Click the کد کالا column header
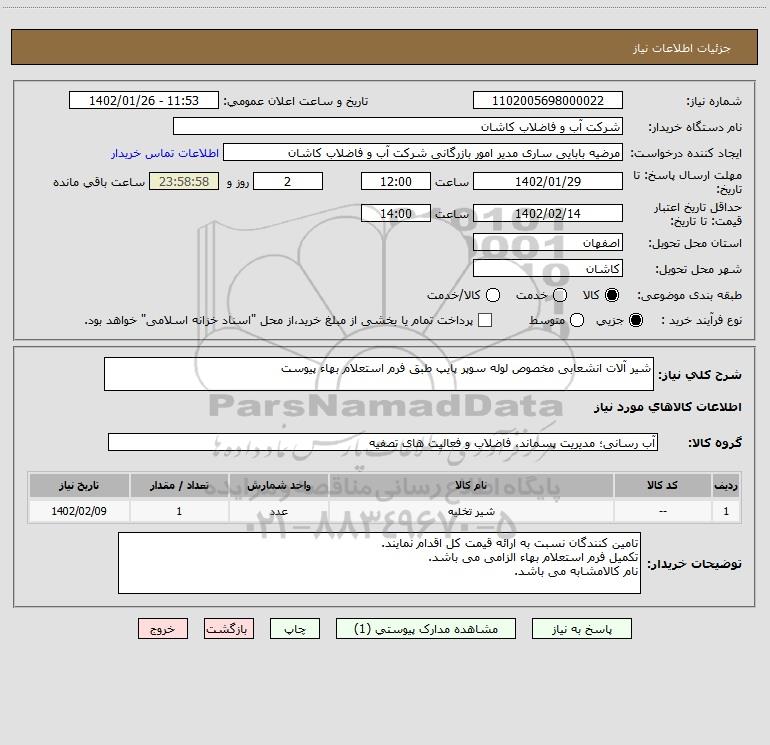Image resolution: width=770 pixels, height=745 pixels. click(x=662, y=486)
